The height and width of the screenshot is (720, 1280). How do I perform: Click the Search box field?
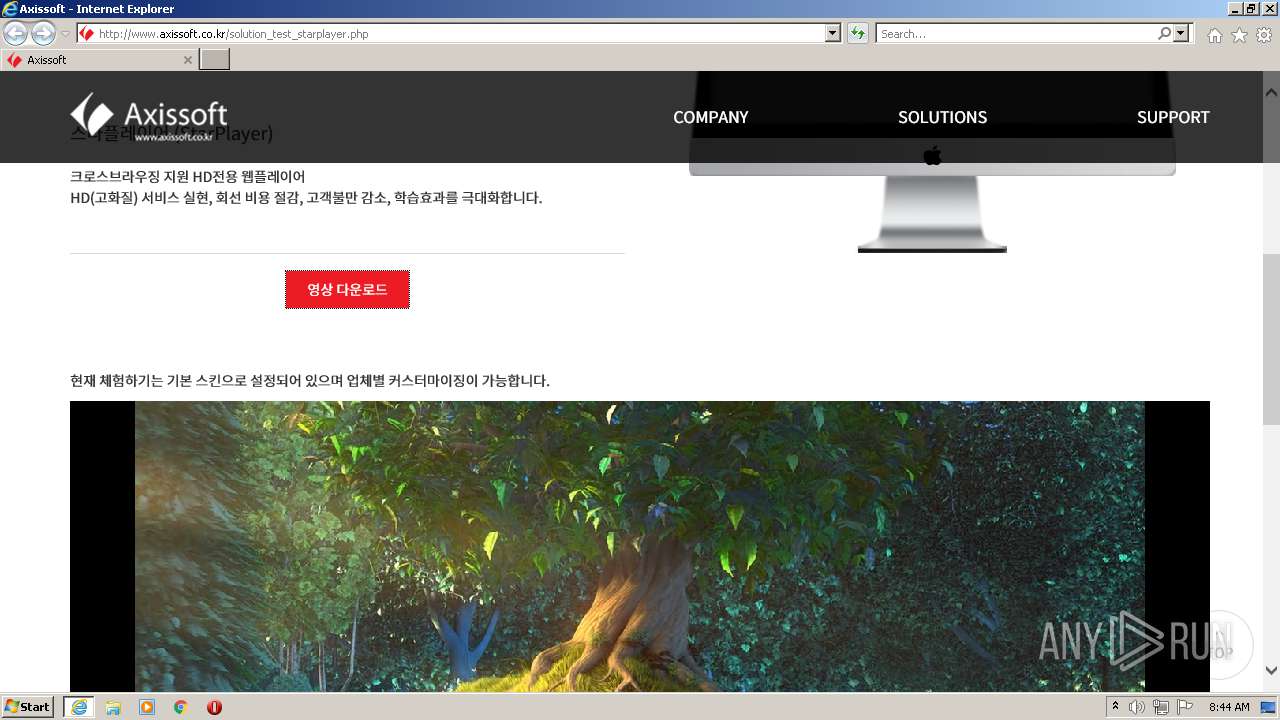click(x=1015, y=34)
